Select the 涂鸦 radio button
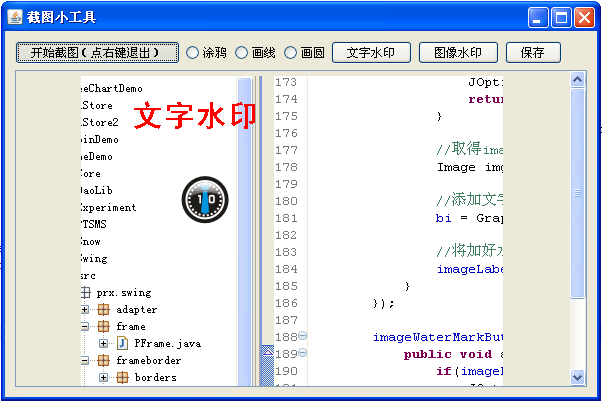This screenshot has height=402, width=602. pos(206,52)
